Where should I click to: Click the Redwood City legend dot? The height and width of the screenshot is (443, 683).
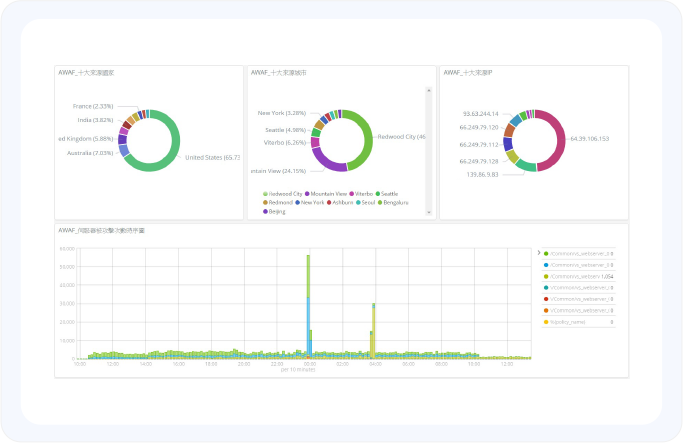[x=265, y=193]
